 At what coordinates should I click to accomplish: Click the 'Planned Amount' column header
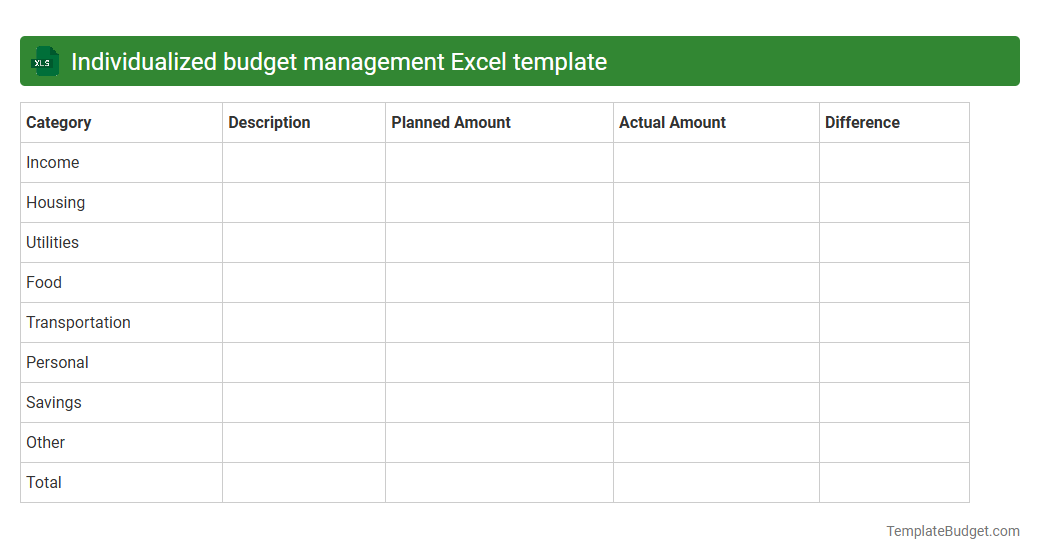click(499, 123)
